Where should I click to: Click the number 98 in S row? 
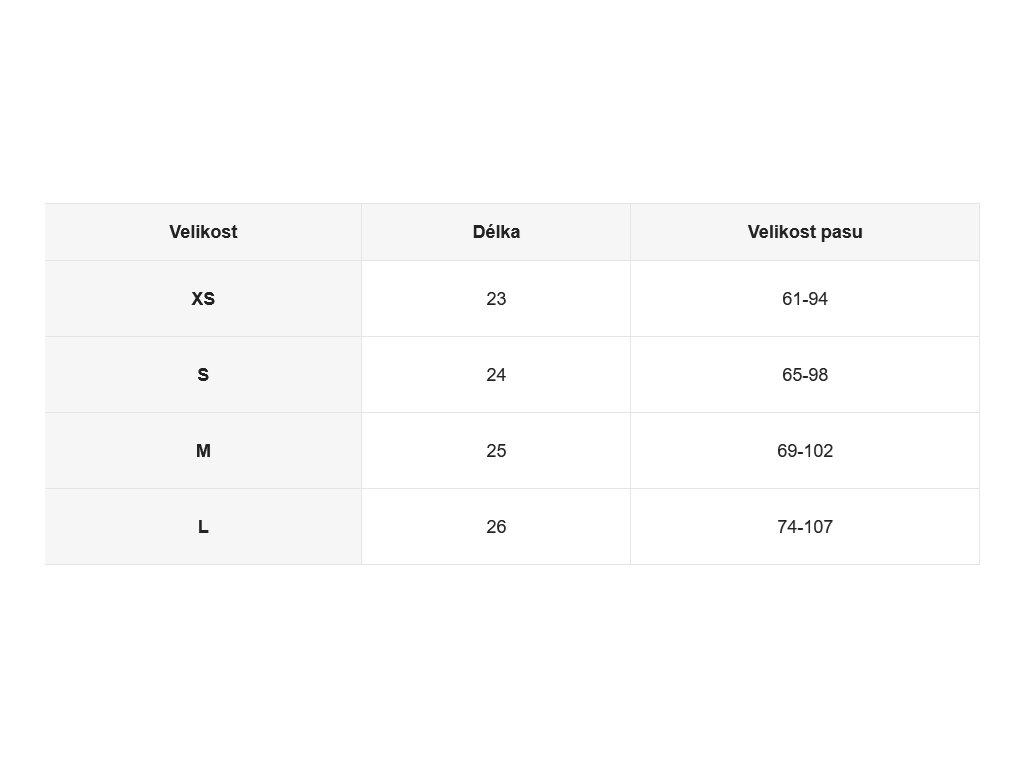[819, 375]
